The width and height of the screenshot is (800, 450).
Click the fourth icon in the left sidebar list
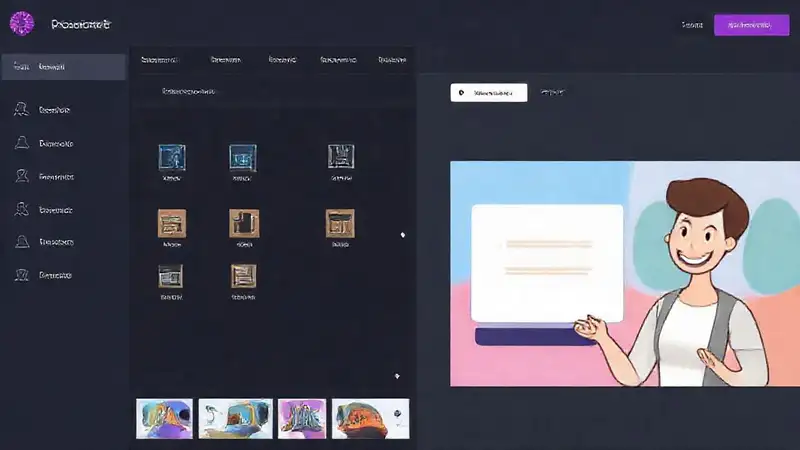21,209
